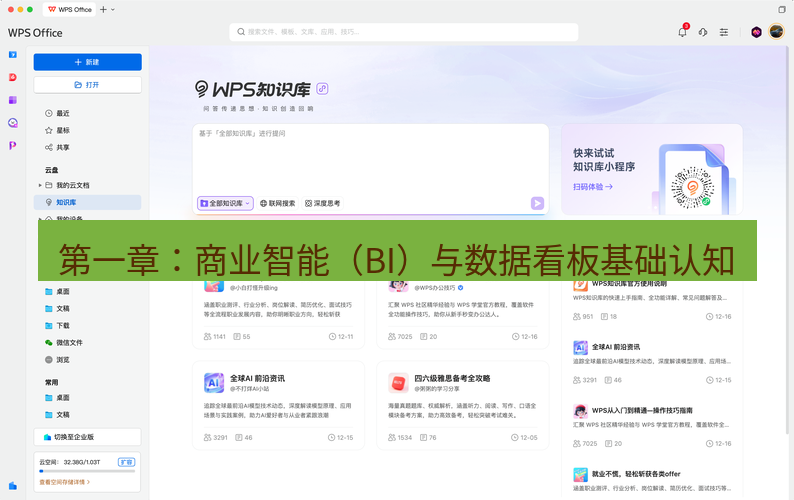Open the settings sliders icon in header
This screenshot has height=500, width=794.
tap(724, 32)
